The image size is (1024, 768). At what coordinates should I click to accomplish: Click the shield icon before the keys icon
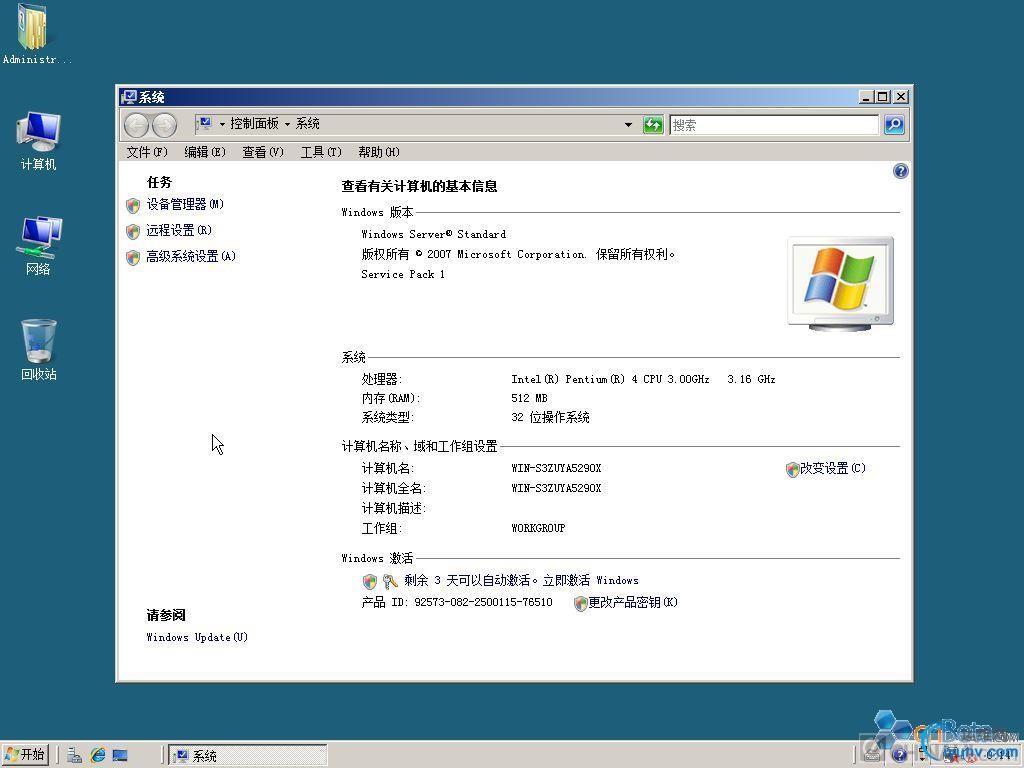370,581
